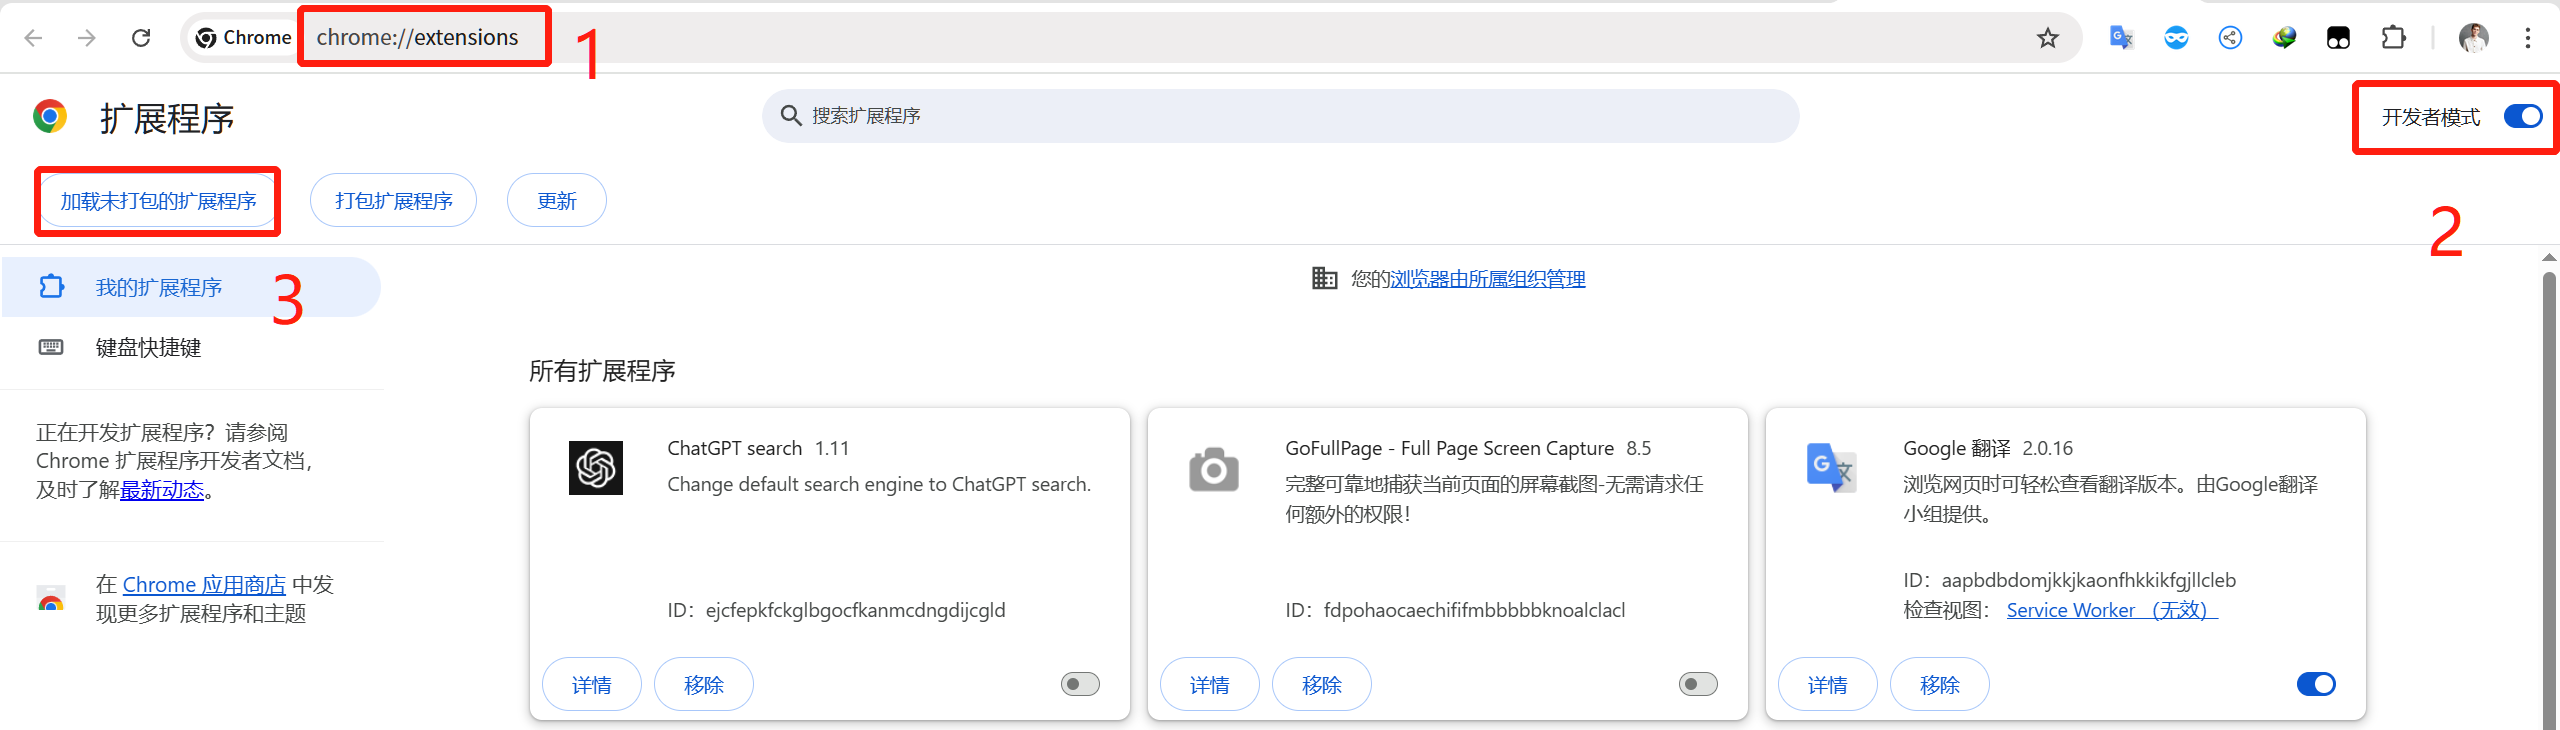Click the 搜索扩展程序 search field
2560x730 pixels.
tap(1280, 116)
